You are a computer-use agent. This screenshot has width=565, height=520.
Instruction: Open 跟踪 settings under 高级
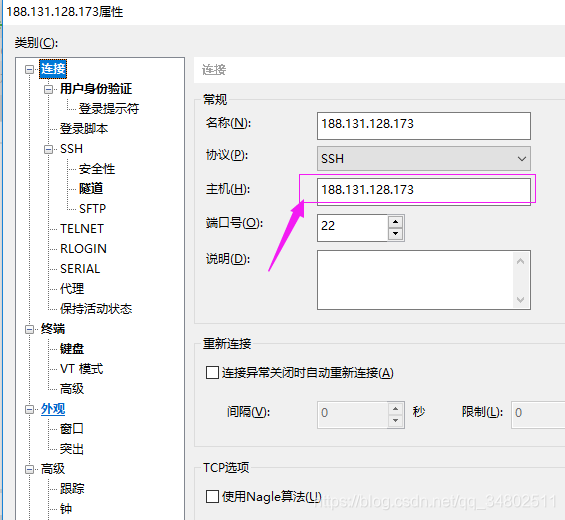pyautogui.click(x=72, y=489)
